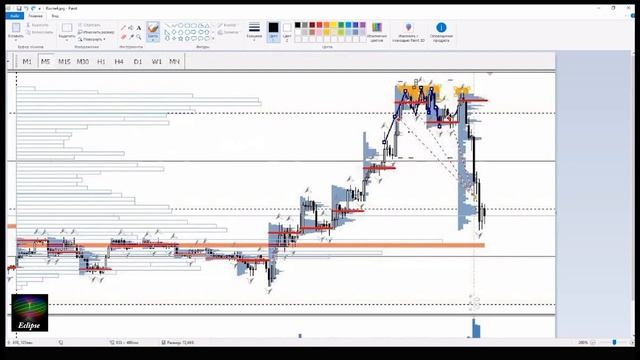The image size is (640, 360).
Task: Click the M1 timeframe in the chart image
Action: pos(27,62)
